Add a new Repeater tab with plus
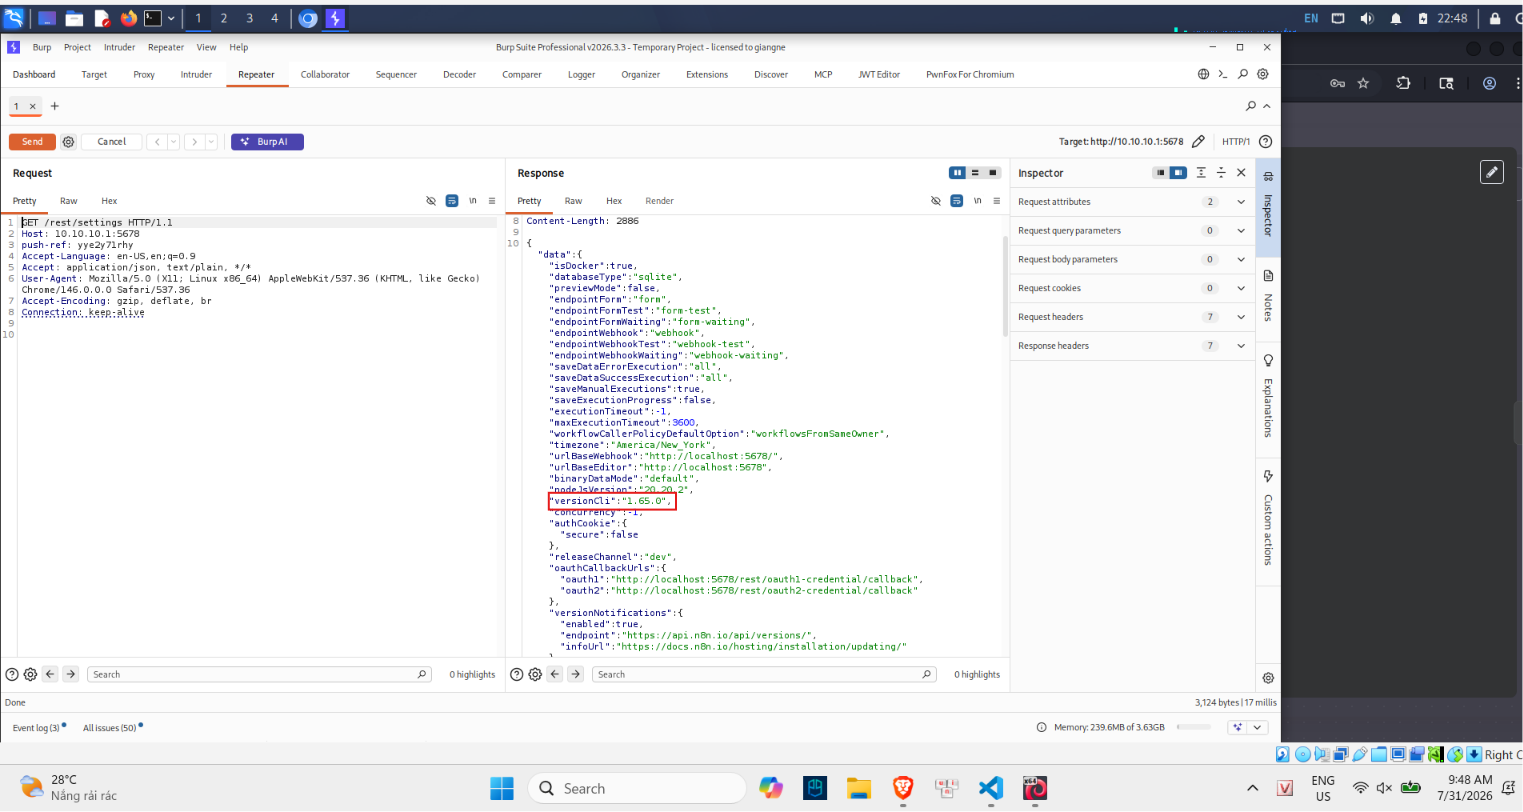Viewport: 1523px width, 812px height. (55, 106)
